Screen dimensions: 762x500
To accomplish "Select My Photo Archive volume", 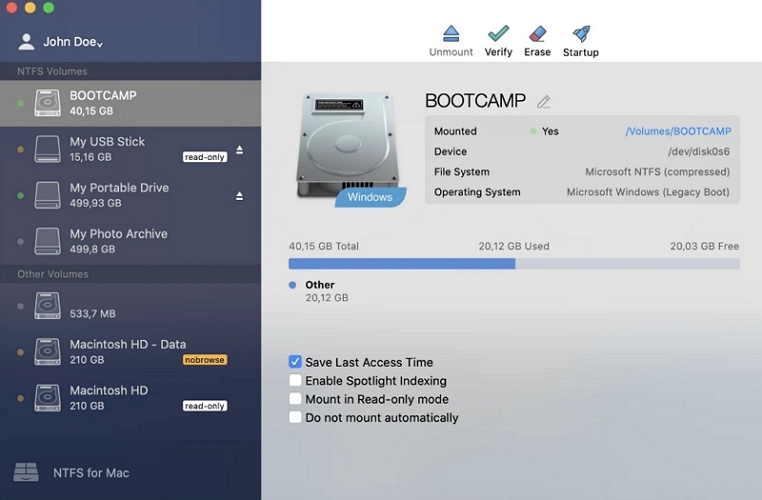I will coord(130,241).
